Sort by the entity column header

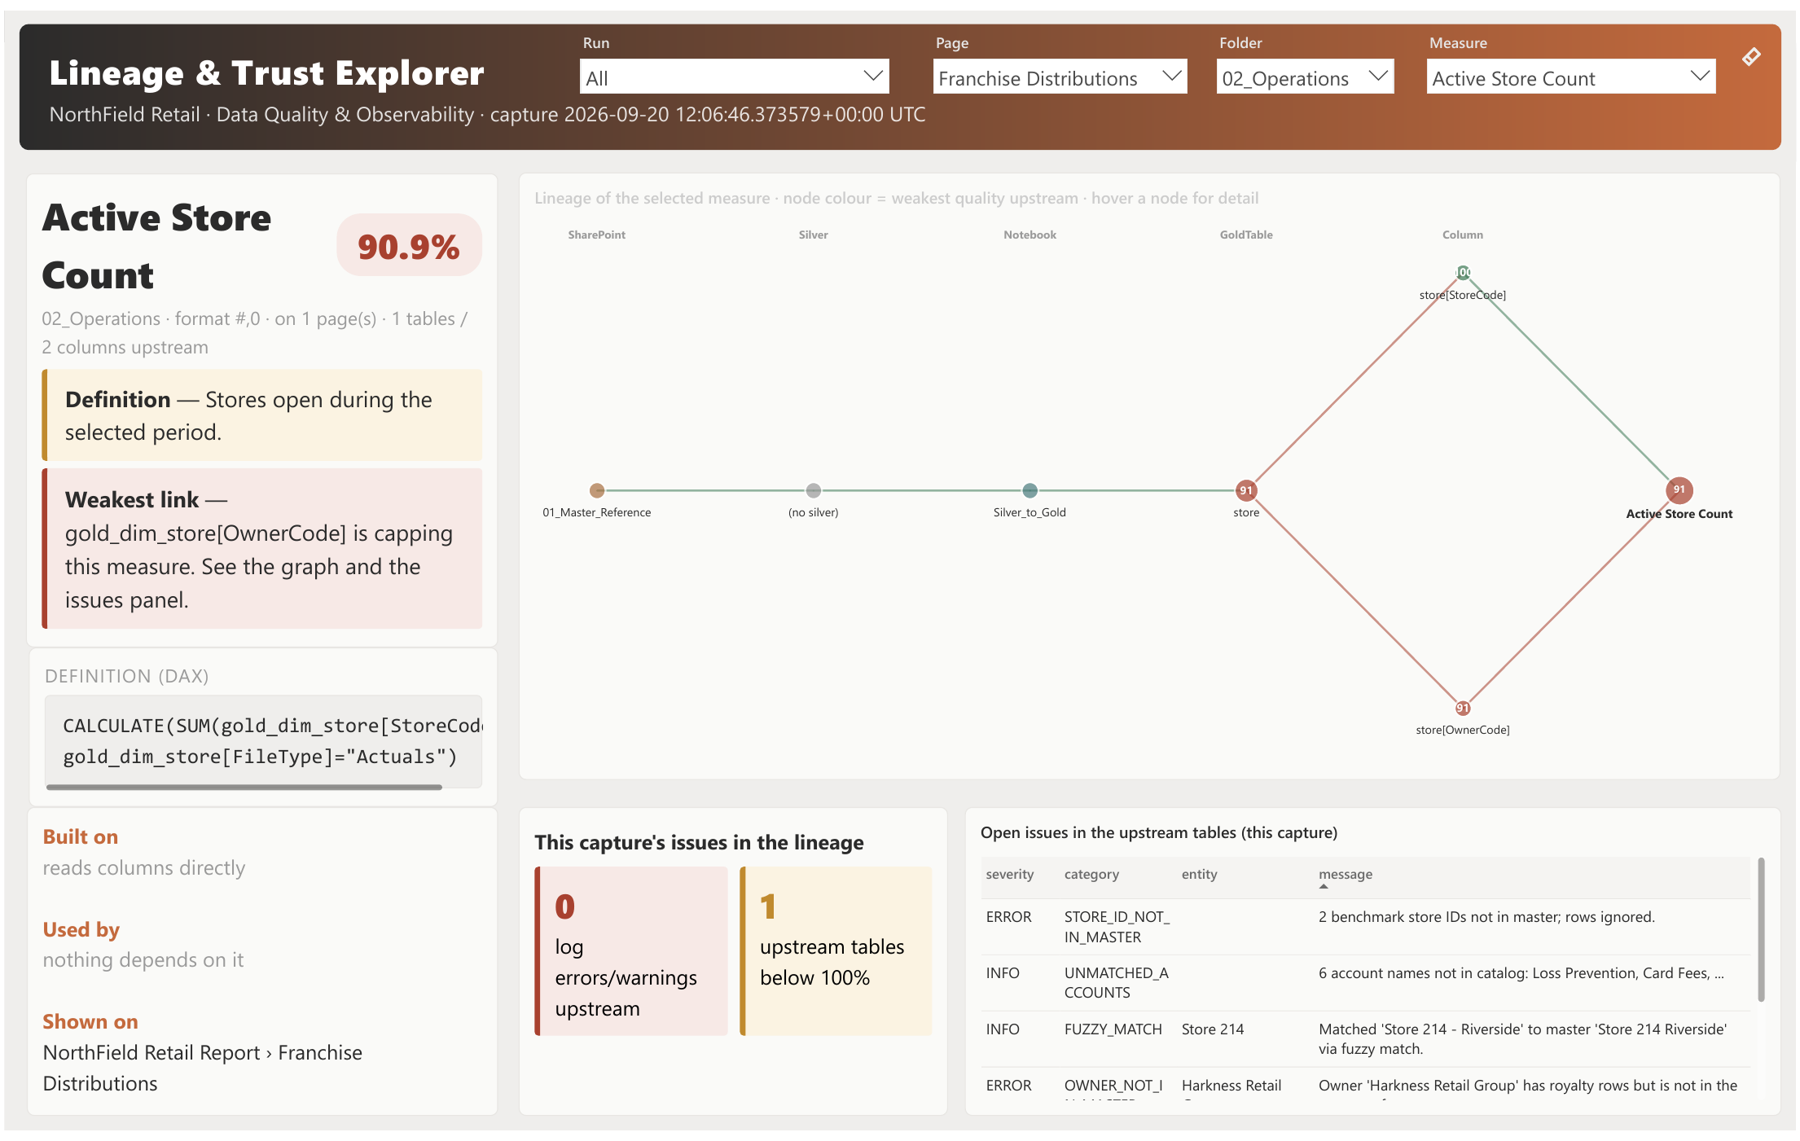tap(1199, 874)
